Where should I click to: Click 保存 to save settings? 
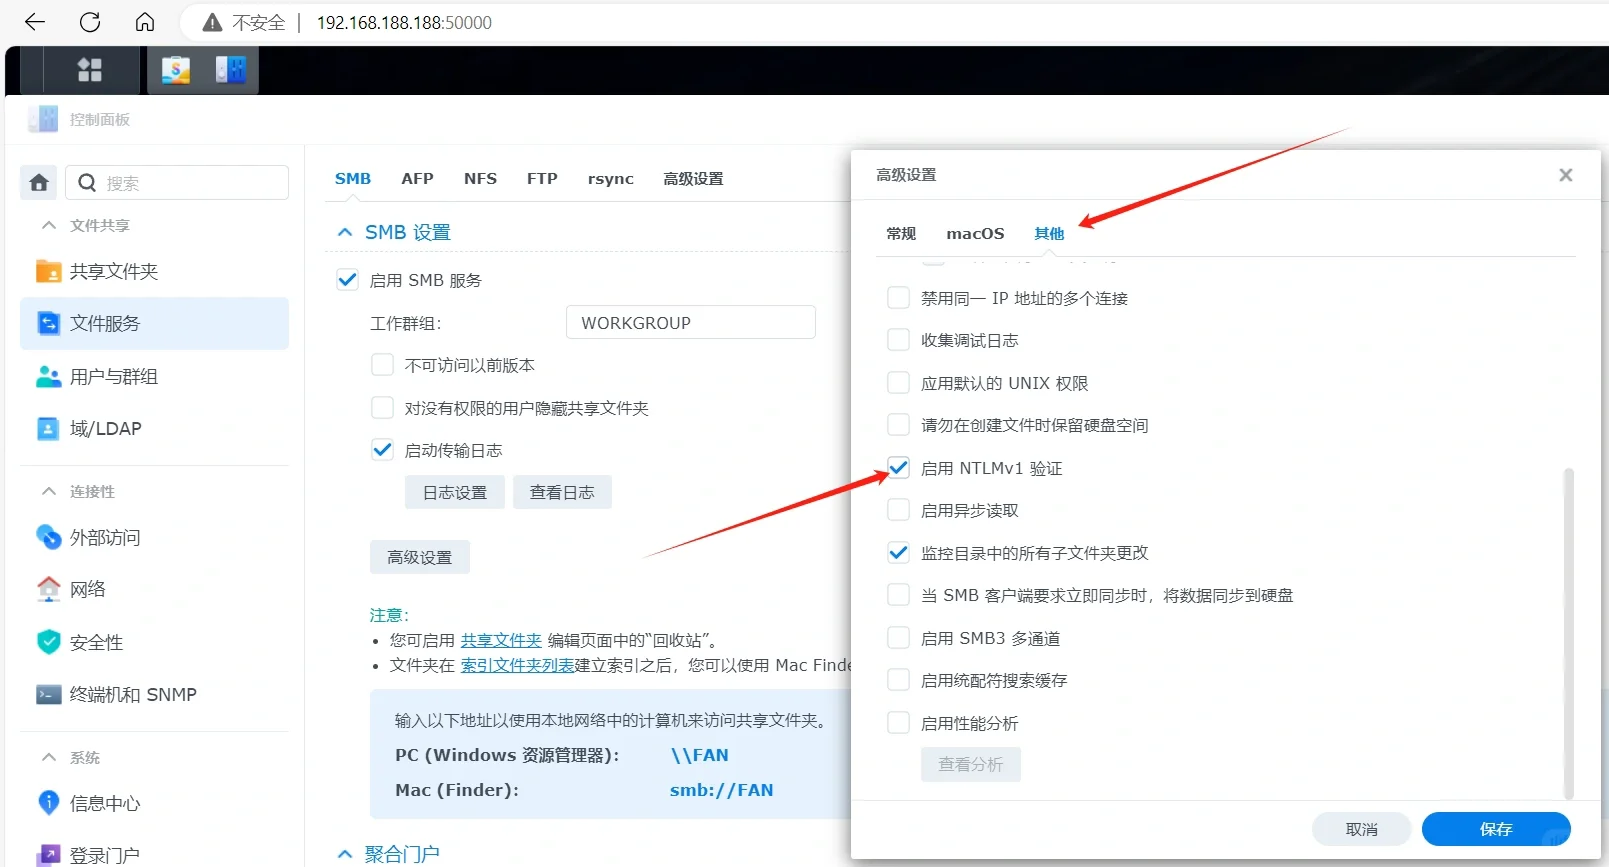pyautogui.click(x=1496, y=829)
